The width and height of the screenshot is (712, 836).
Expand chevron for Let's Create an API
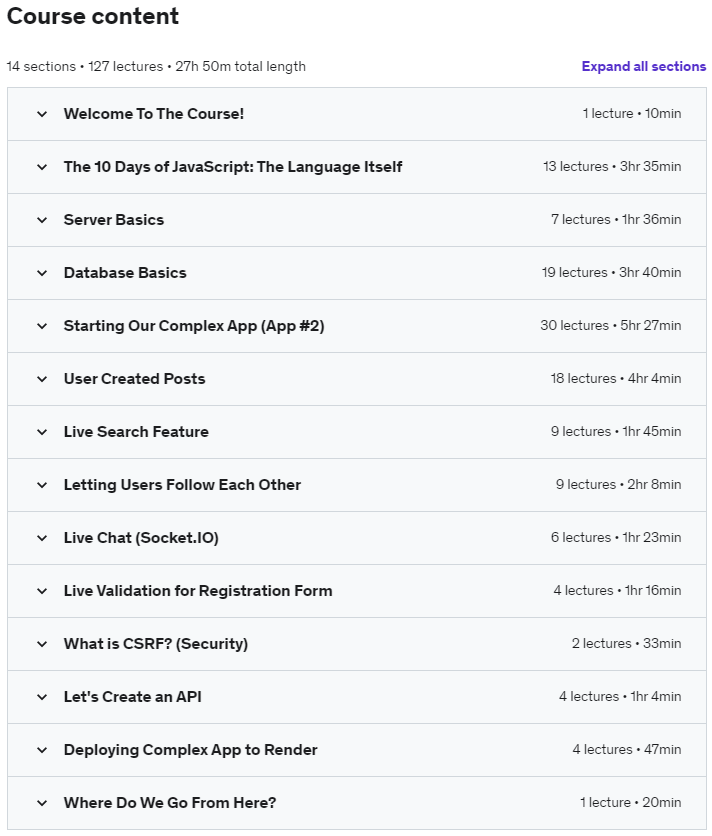[x=42, y=697]
